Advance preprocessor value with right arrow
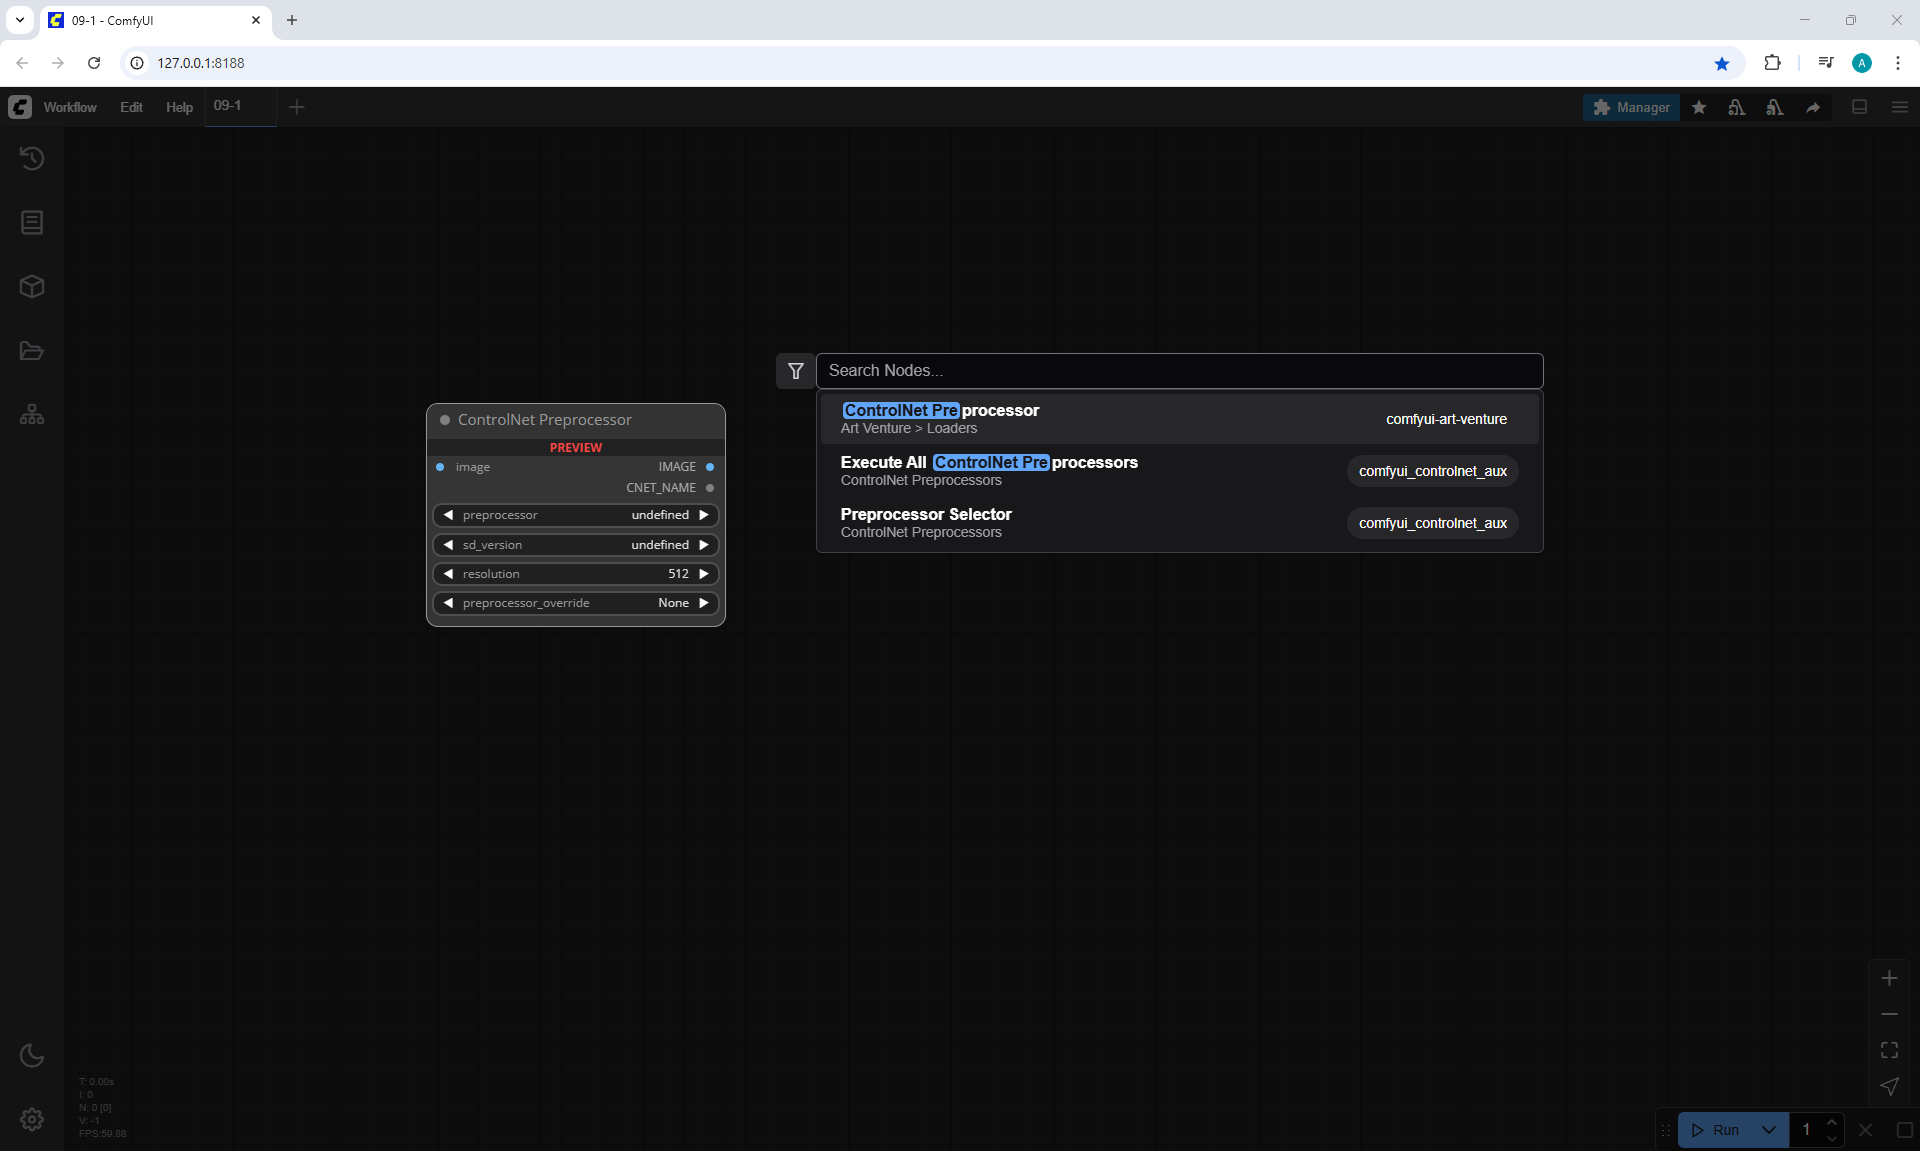The height and width of the screenshot is (1151, 1920). click(x=704, y=515)
